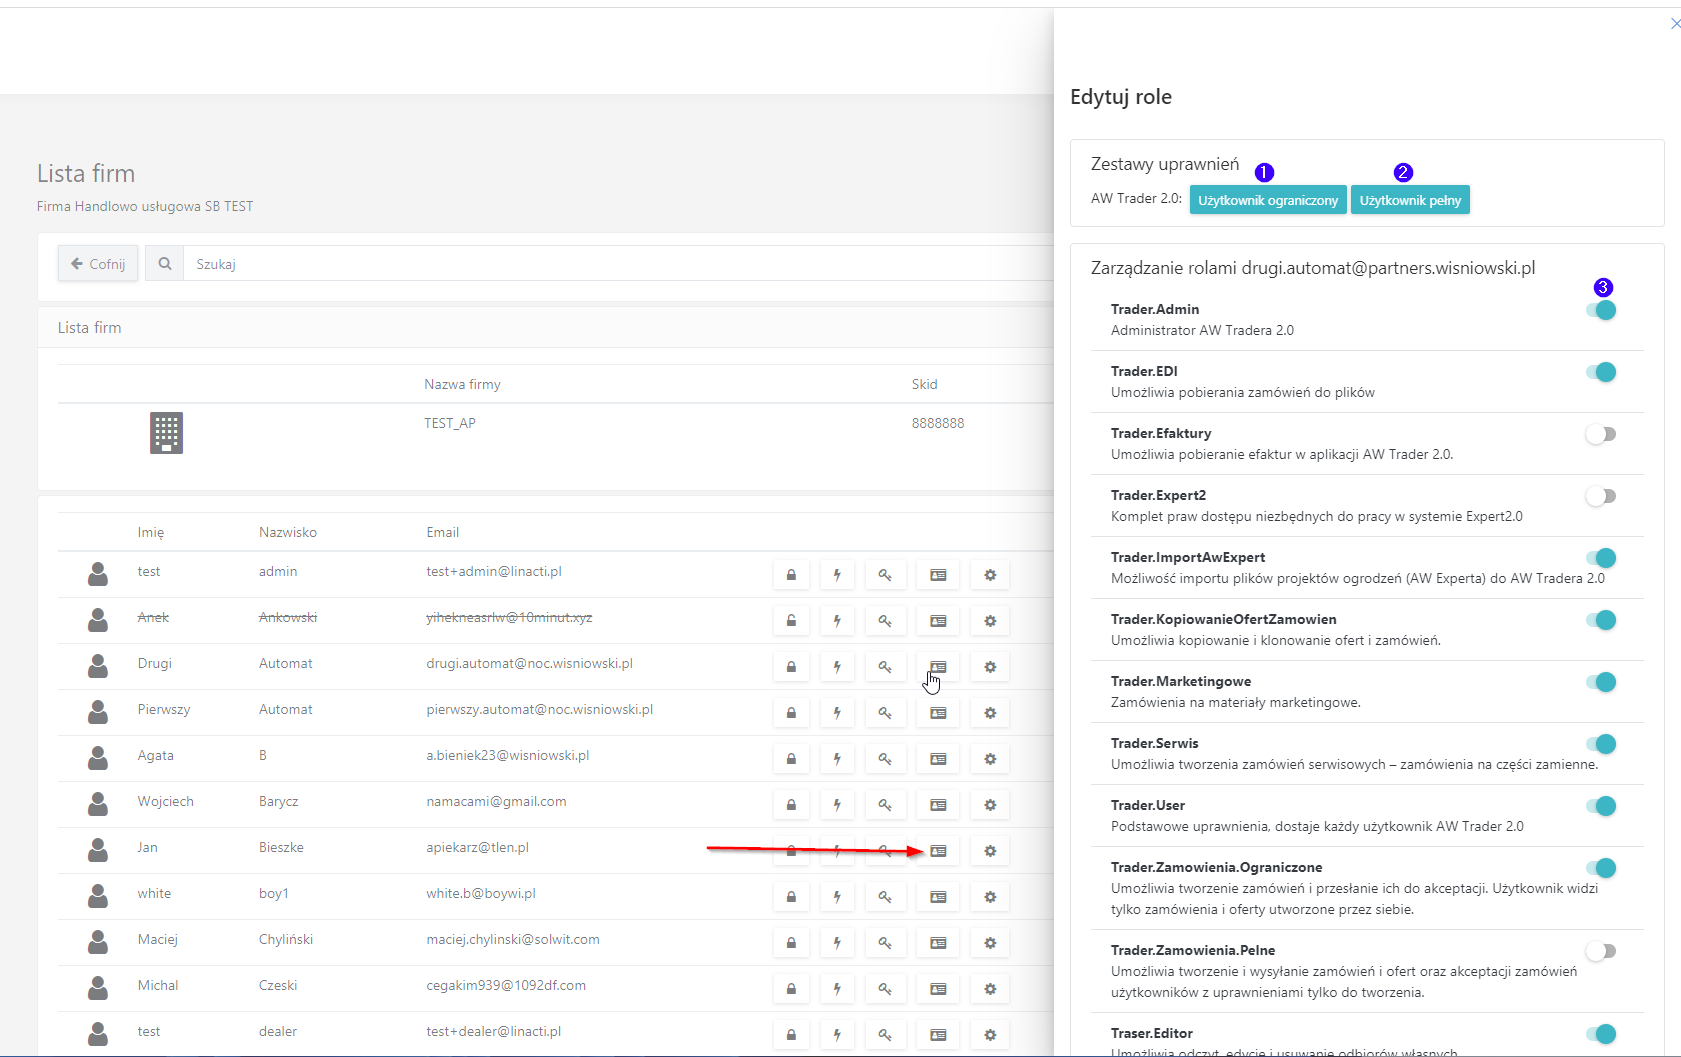Apply the Użytkownik pełny permission set

[x=1409, y=201]
